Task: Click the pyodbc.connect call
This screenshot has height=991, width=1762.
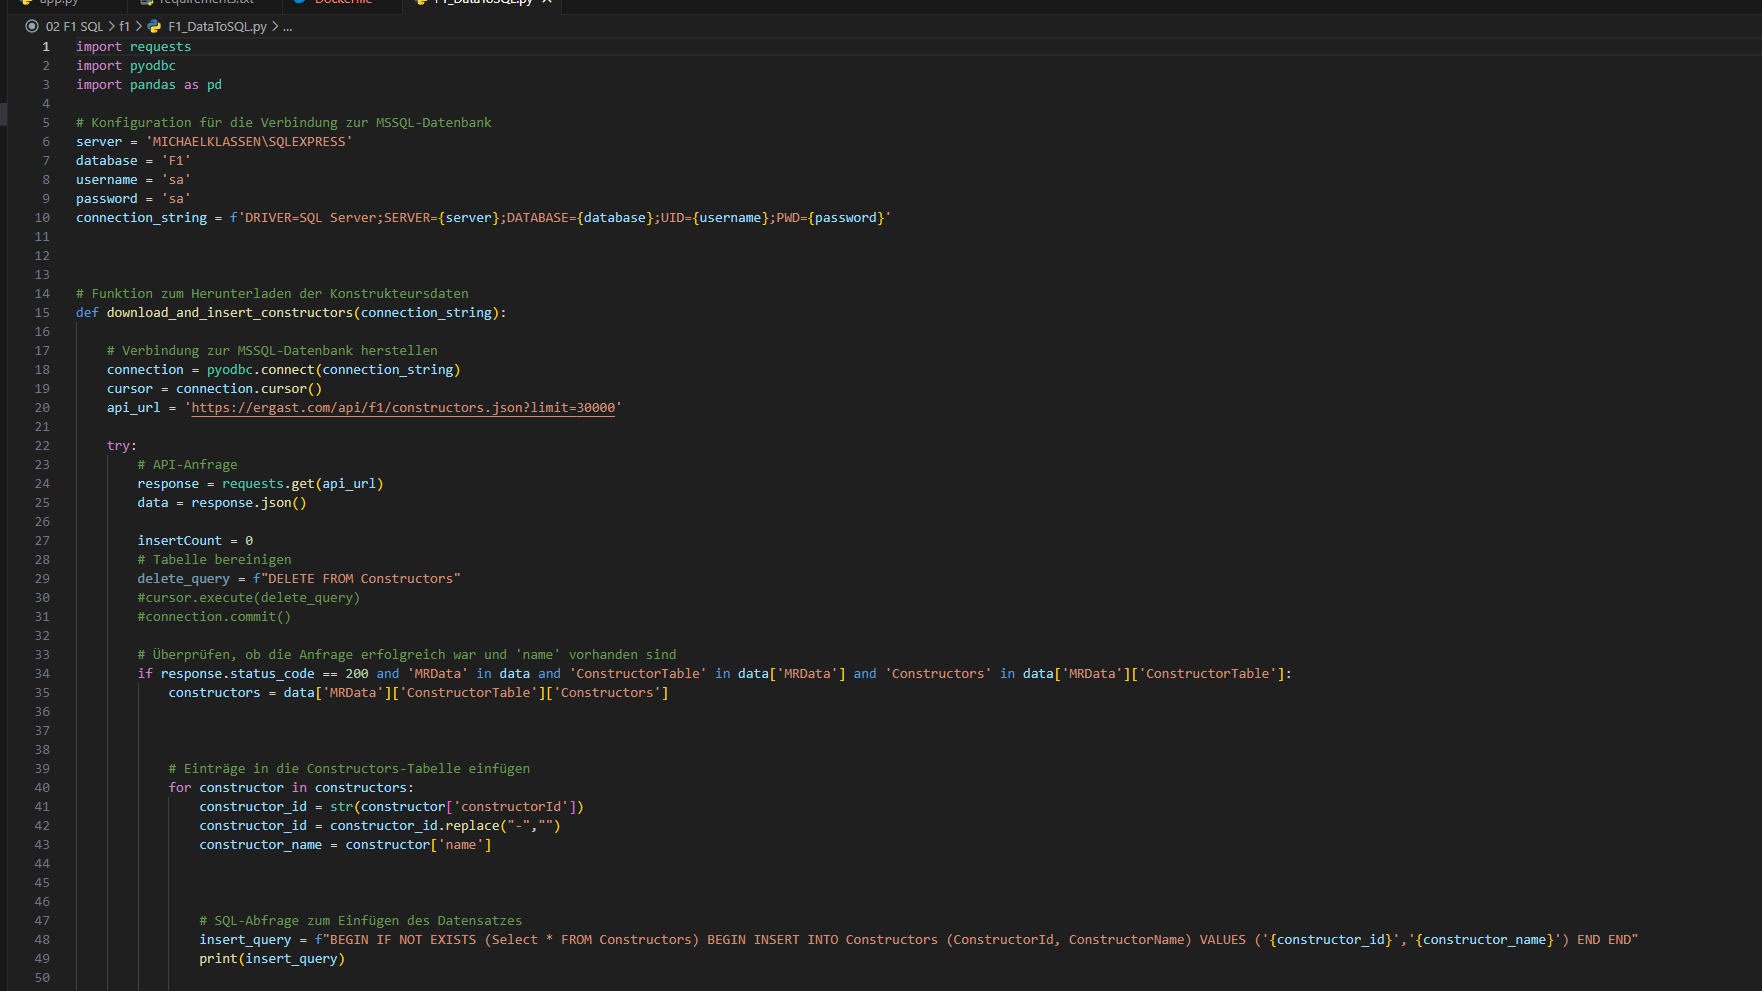Action: coord(334,369)
